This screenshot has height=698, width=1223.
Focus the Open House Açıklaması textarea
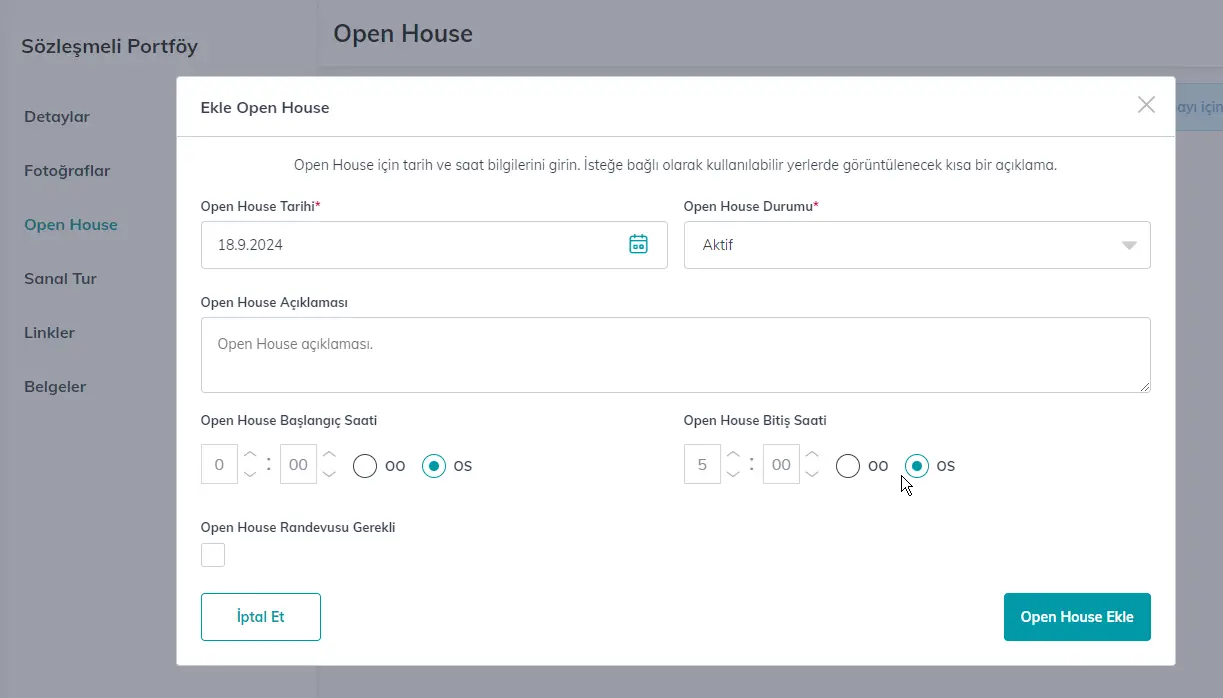[676, 355]
